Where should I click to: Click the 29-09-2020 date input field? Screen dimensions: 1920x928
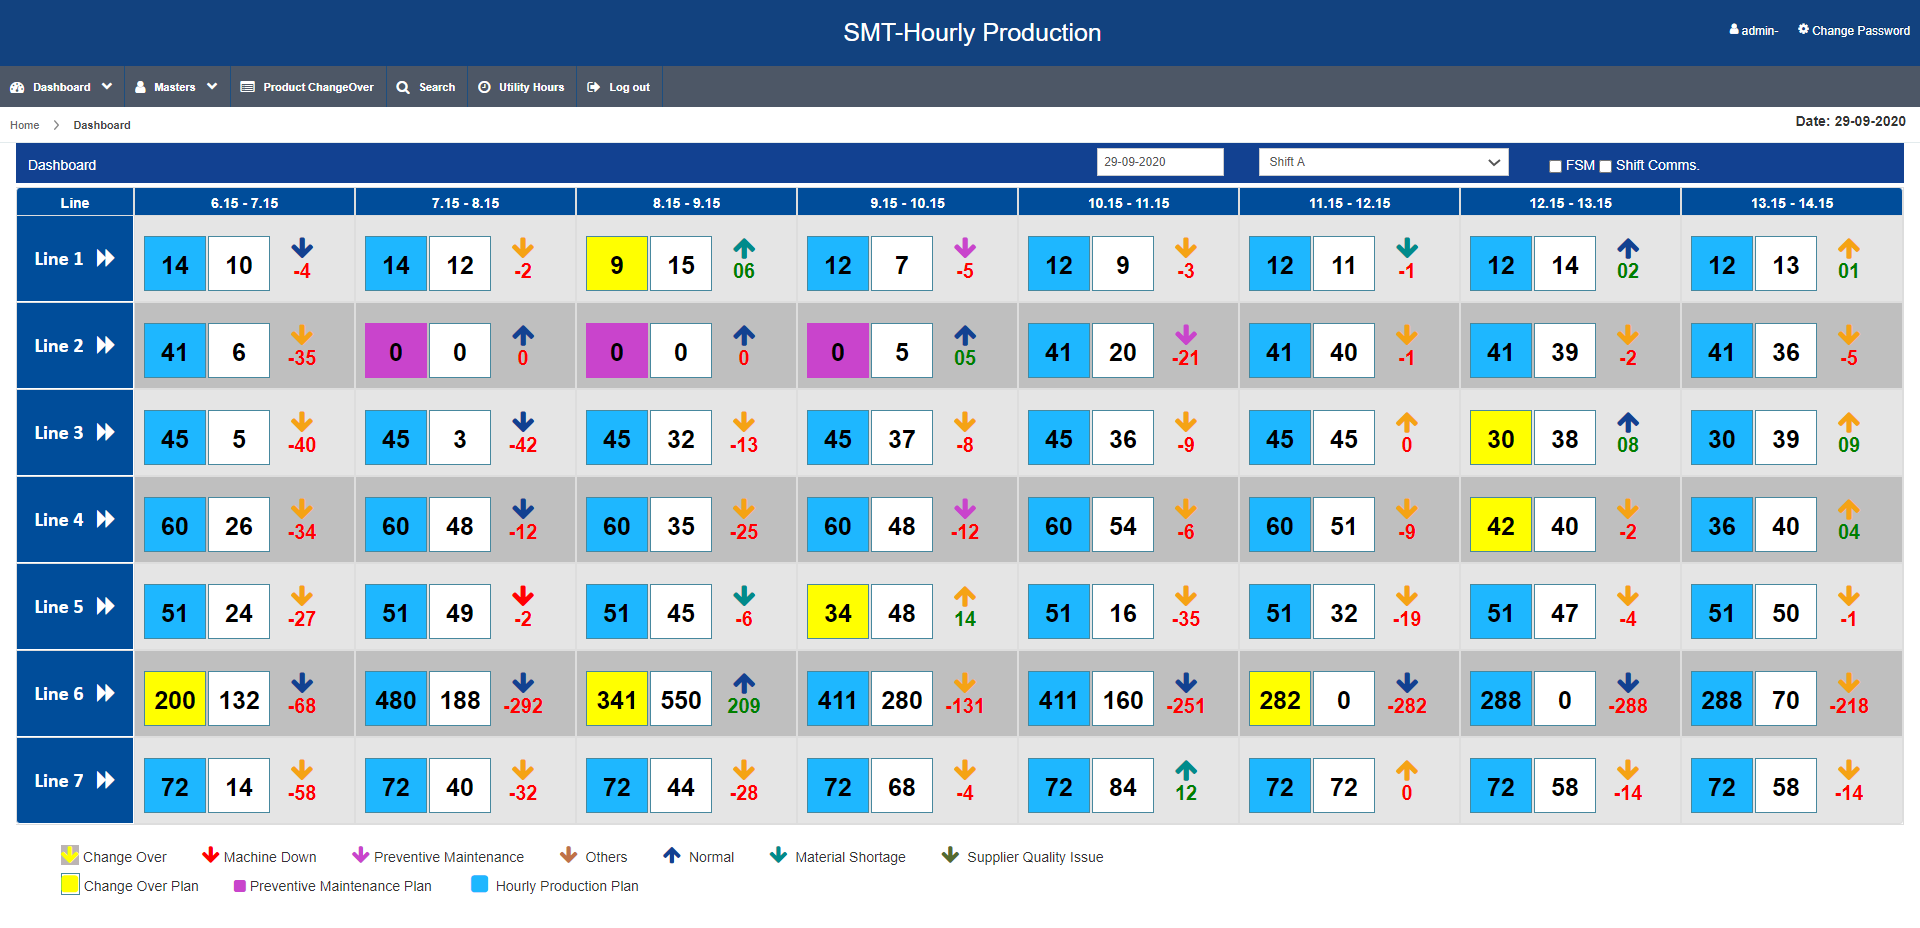click(x=1160, y=162)
